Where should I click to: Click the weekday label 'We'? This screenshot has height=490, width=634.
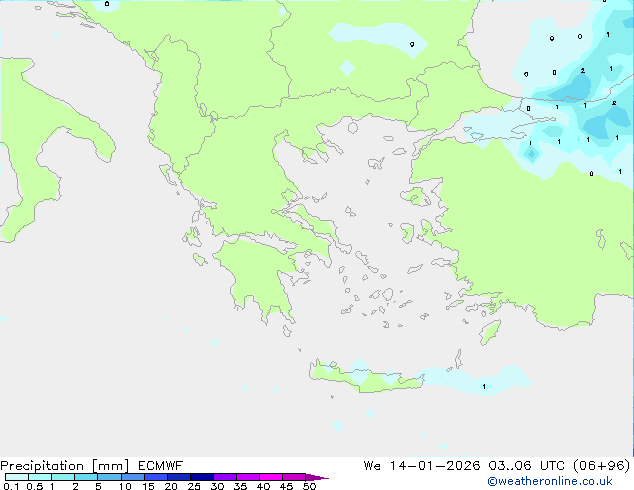click(372, 466)
